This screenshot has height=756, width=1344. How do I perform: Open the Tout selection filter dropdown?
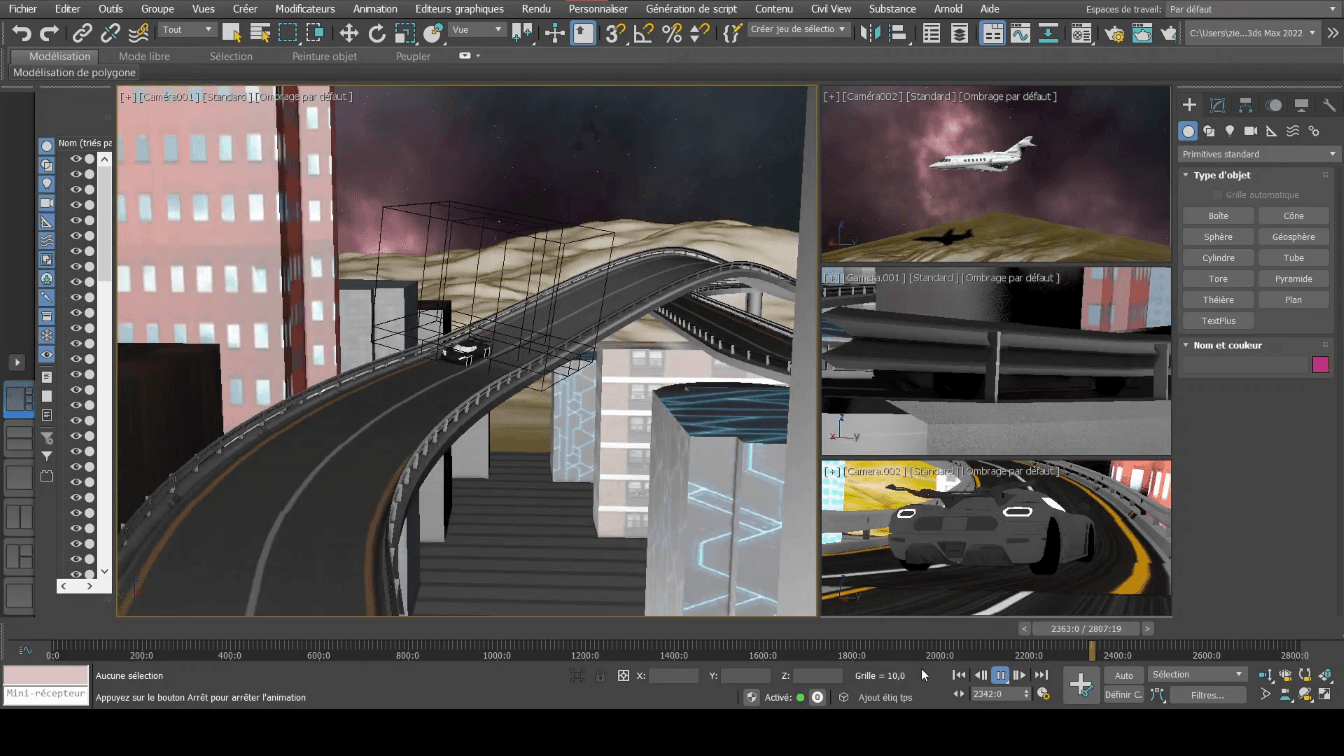[186, 29]
